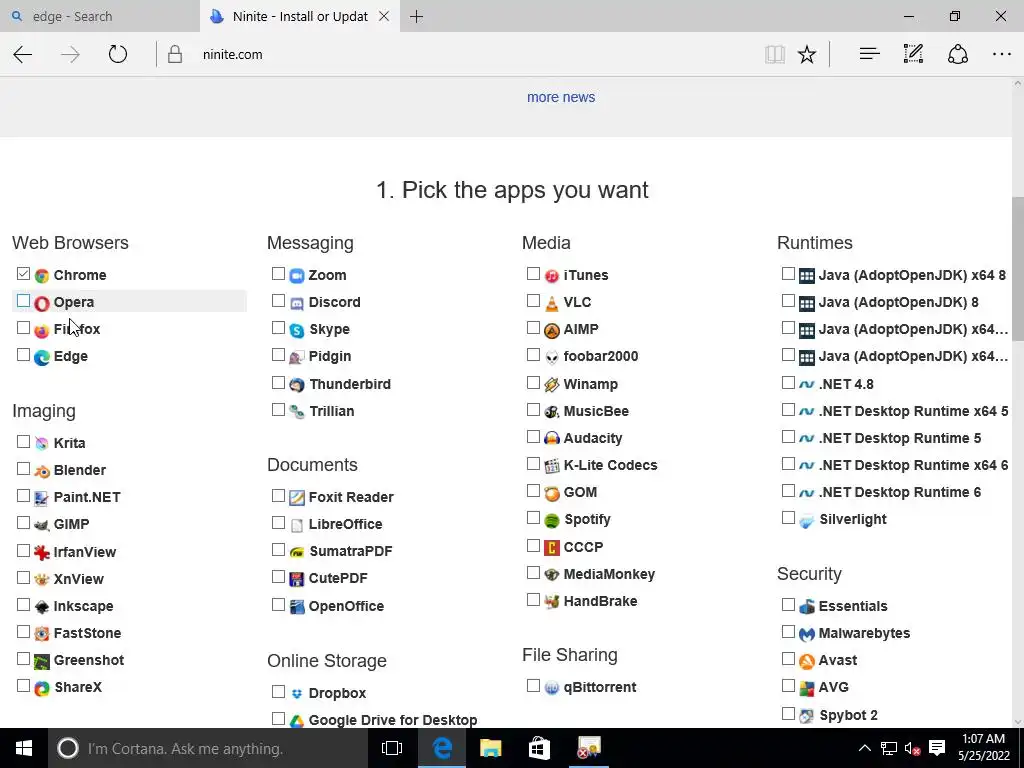Click the Inkscape icon
This screenshot has height=768, width=1024.
pos(42,607)
